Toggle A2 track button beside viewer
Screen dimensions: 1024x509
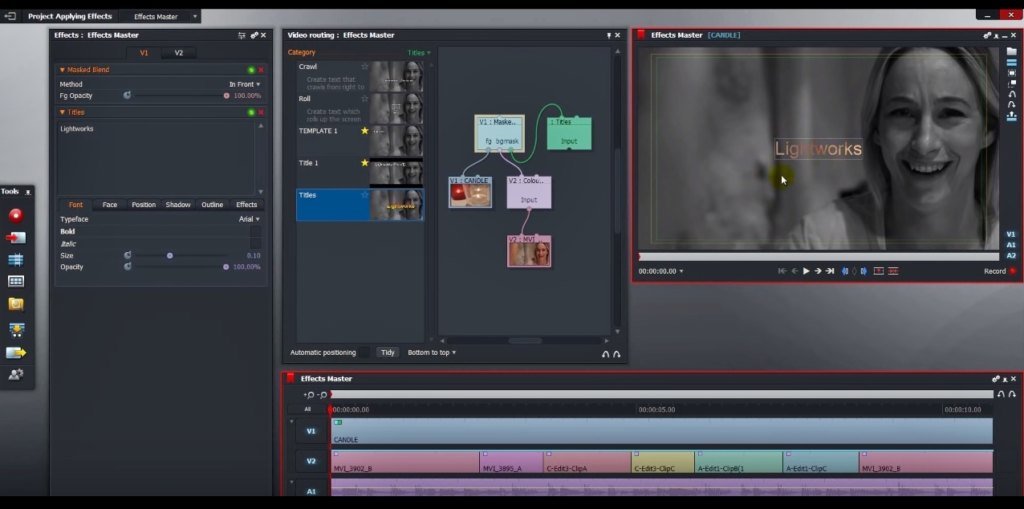(x=1011, y=255)
